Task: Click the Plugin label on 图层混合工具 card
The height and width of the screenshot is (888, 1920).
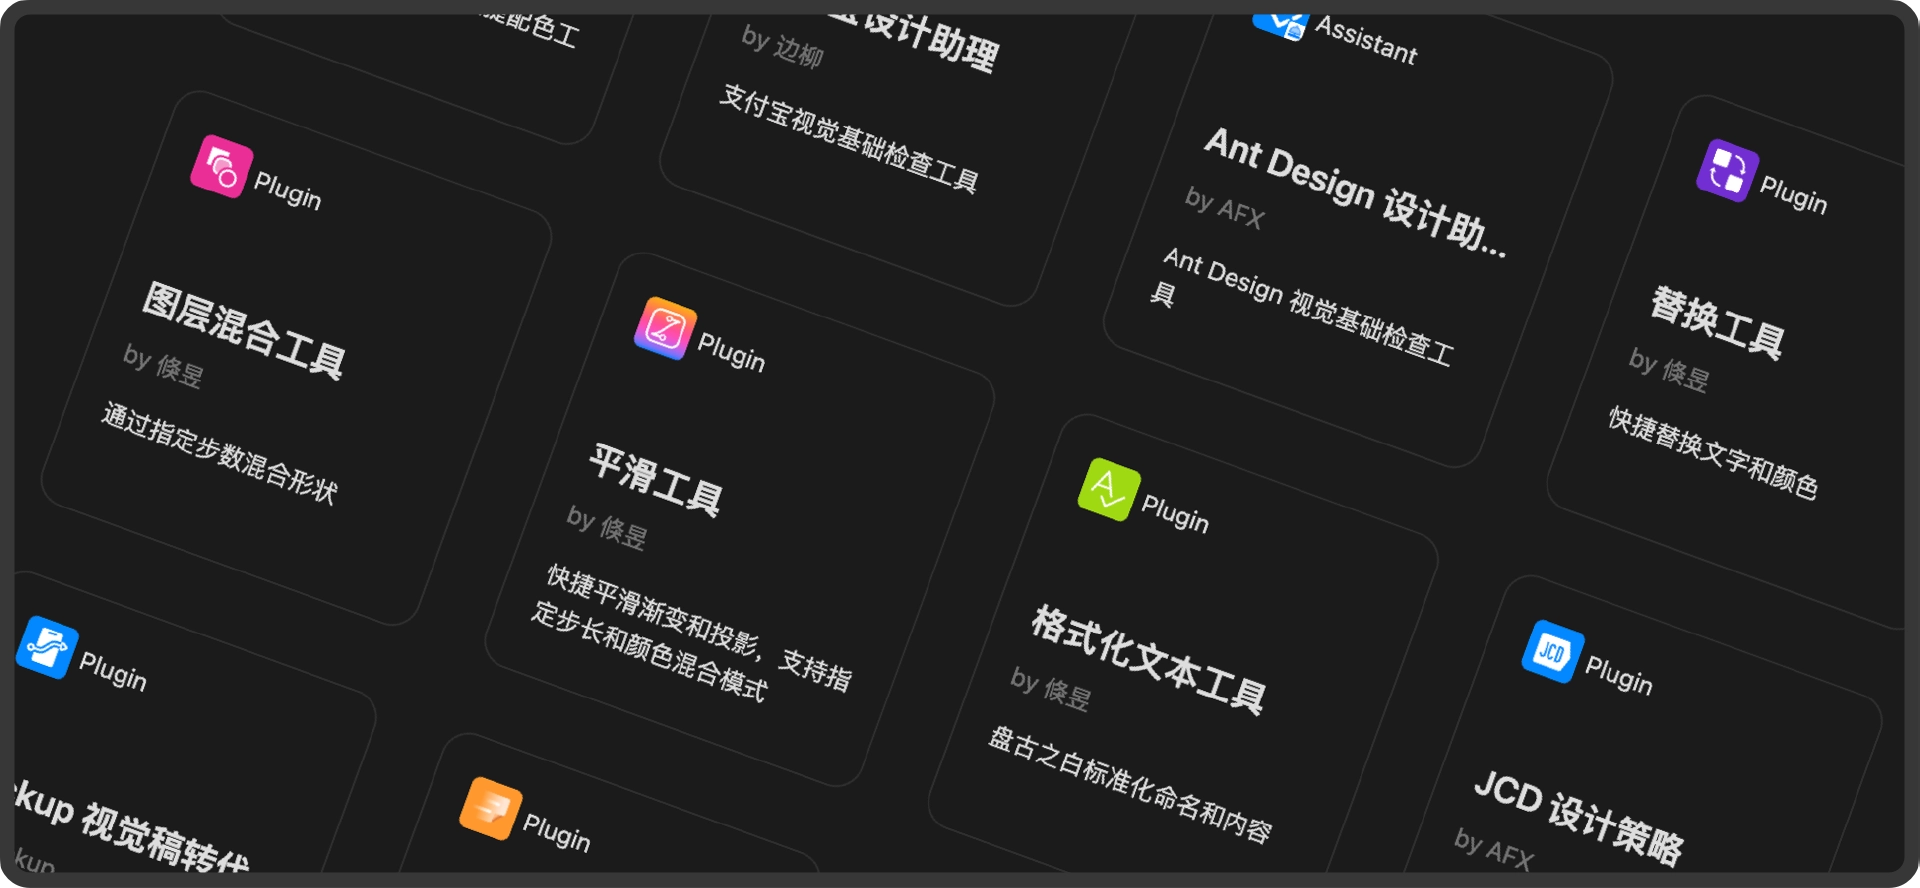Action: click(x=287, y=190)
